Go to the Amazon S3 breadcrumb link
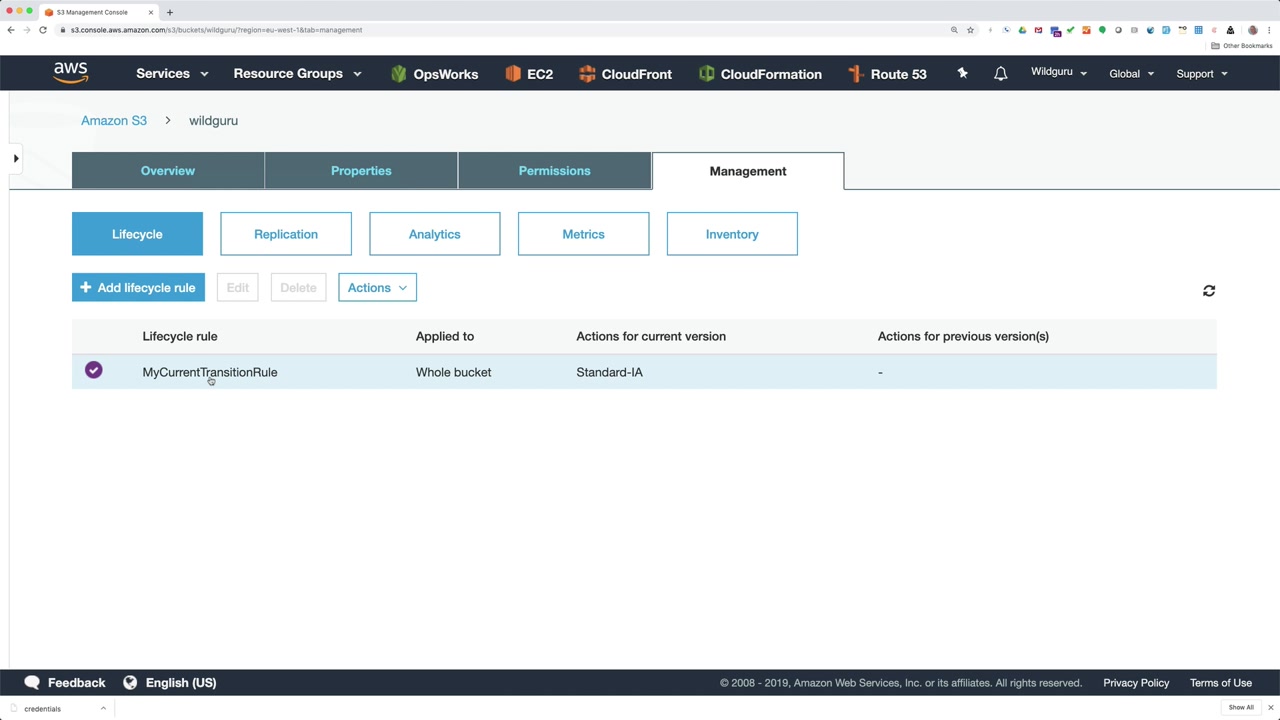 (x=114, y=120)
